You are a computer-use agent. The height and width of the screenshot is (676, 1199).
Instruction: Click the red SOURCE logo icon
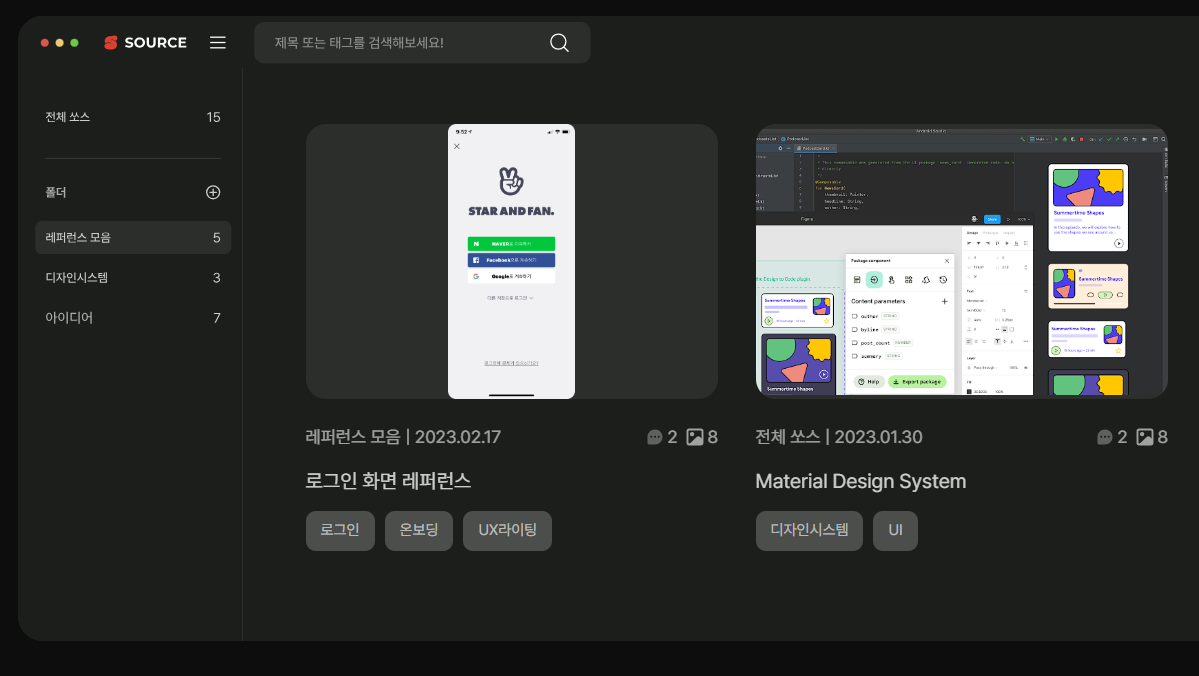pos(111,43)
